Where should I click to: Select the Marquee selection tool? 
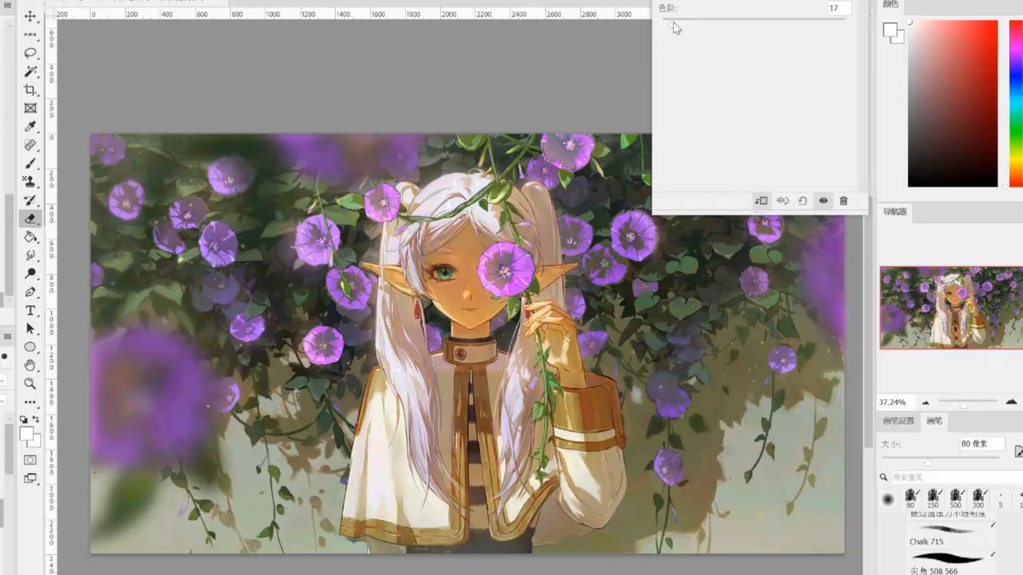30,34
